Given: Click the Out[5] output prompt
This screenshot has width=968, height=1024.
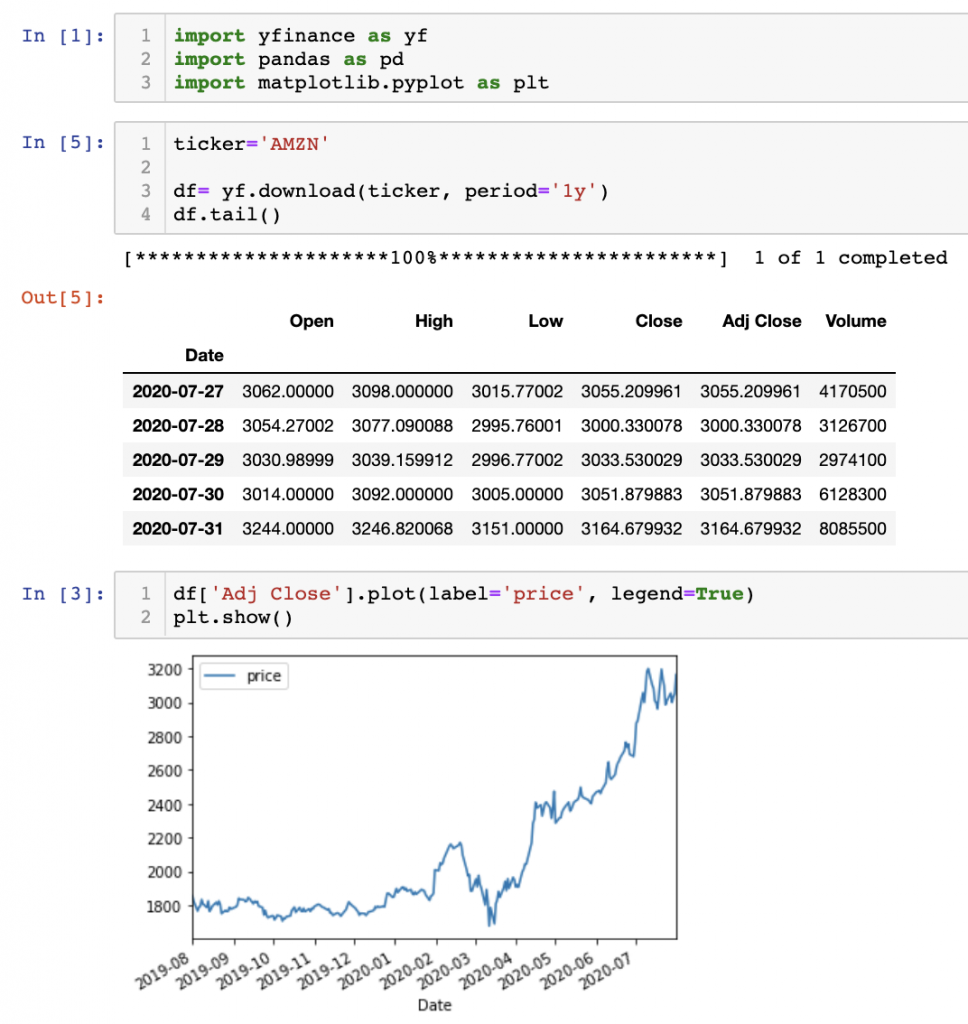Looking at the screenshot, I should coord(62,298).
